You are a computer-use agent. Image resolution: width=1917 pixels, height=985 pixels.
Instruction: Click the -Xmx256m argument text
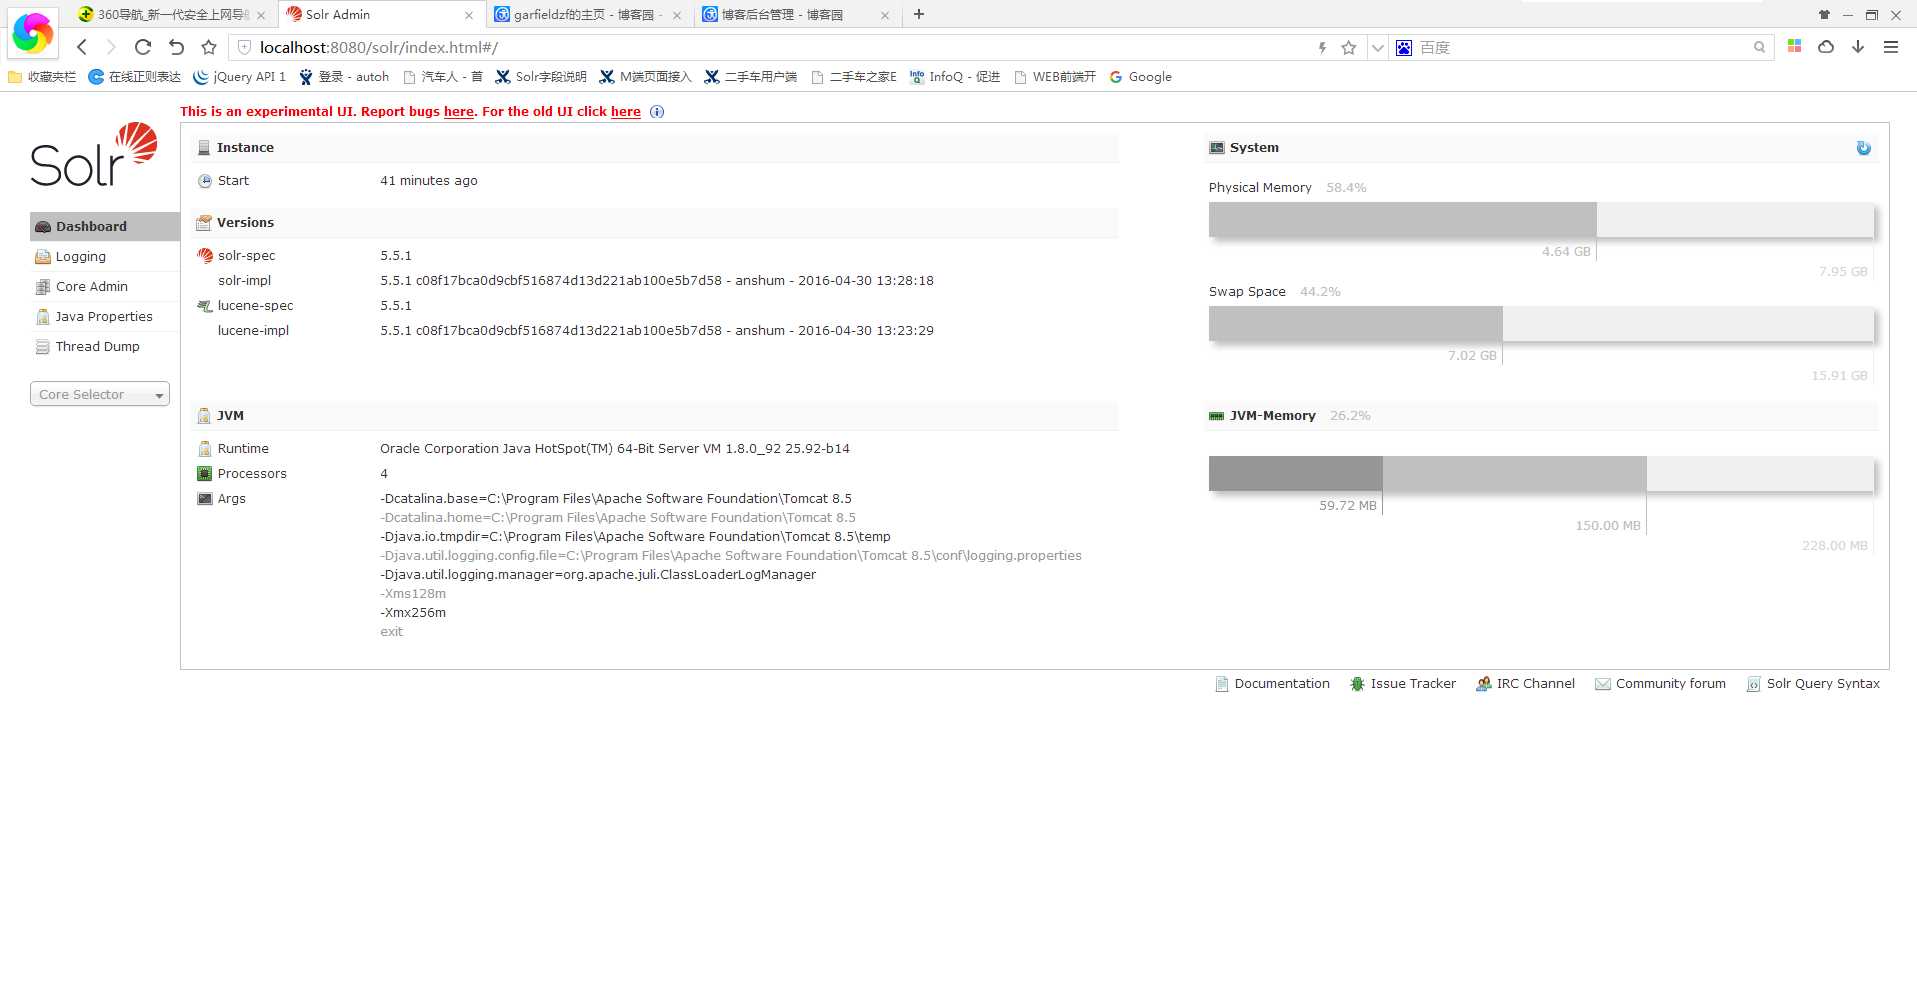413,613
